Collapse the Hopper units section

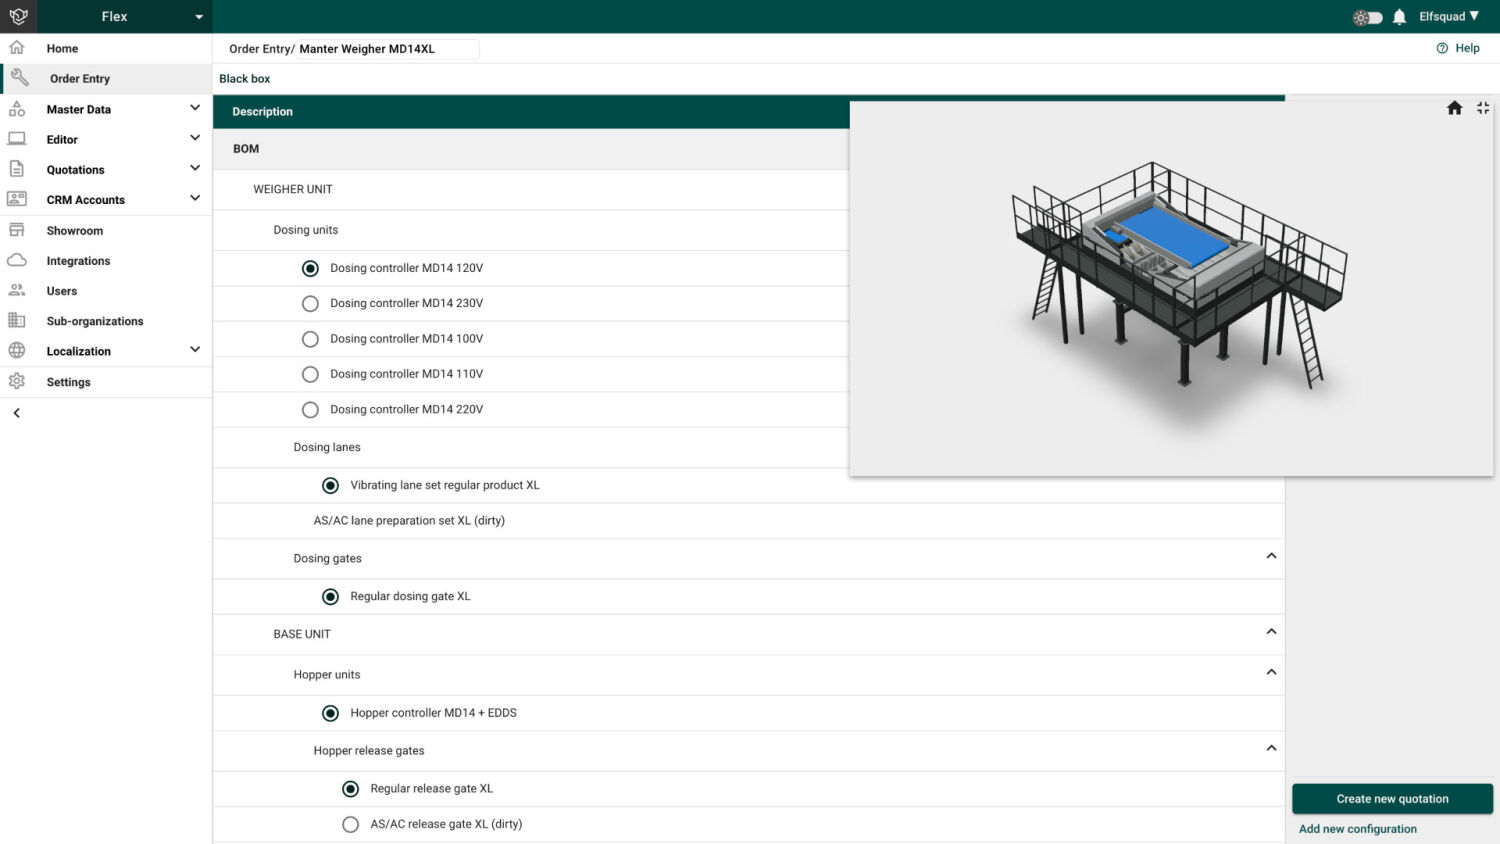pos(1271,672)
